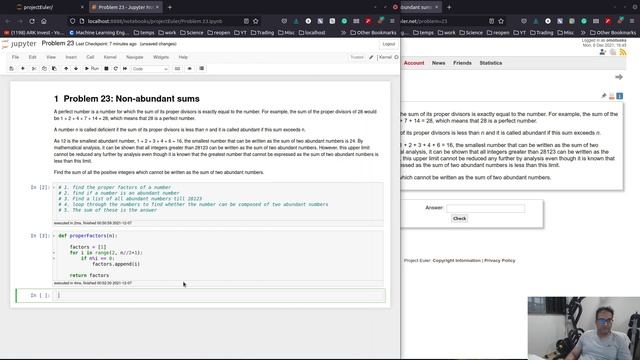Click the Logout button in Jupyter
The image size is (640, 360).
click(389, 44)
